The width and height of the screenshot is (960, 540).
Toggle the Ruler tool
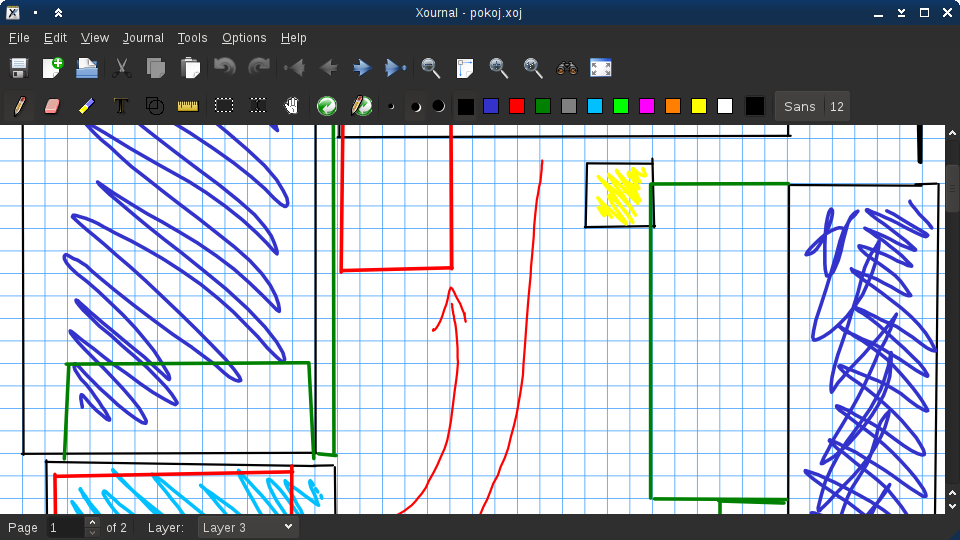[x=188, y=107]
